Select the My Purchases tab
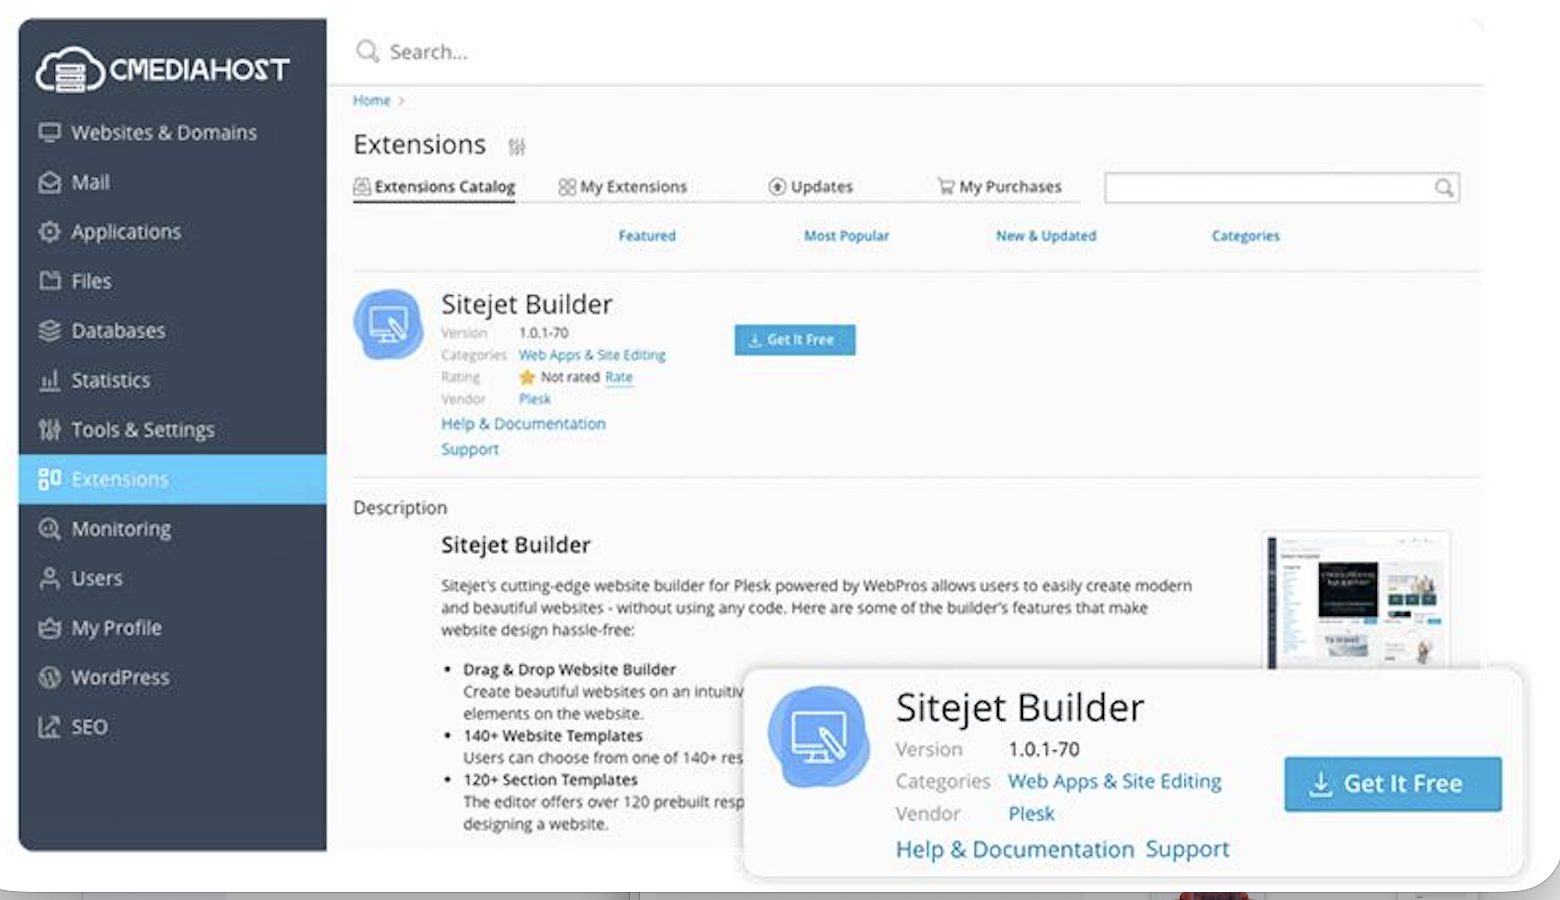The image size is (1560, 900). click(x=999, y=187)
